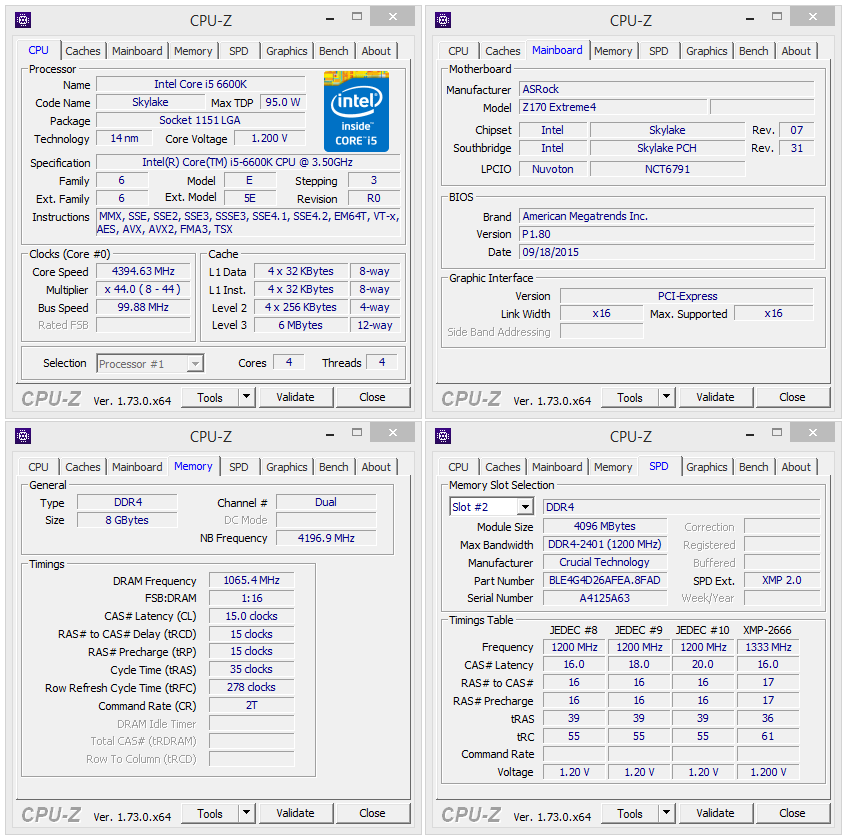Select Caches tab in Mainboard window
The height and width of the screenshot is (840, 846).
pos(502,51)
